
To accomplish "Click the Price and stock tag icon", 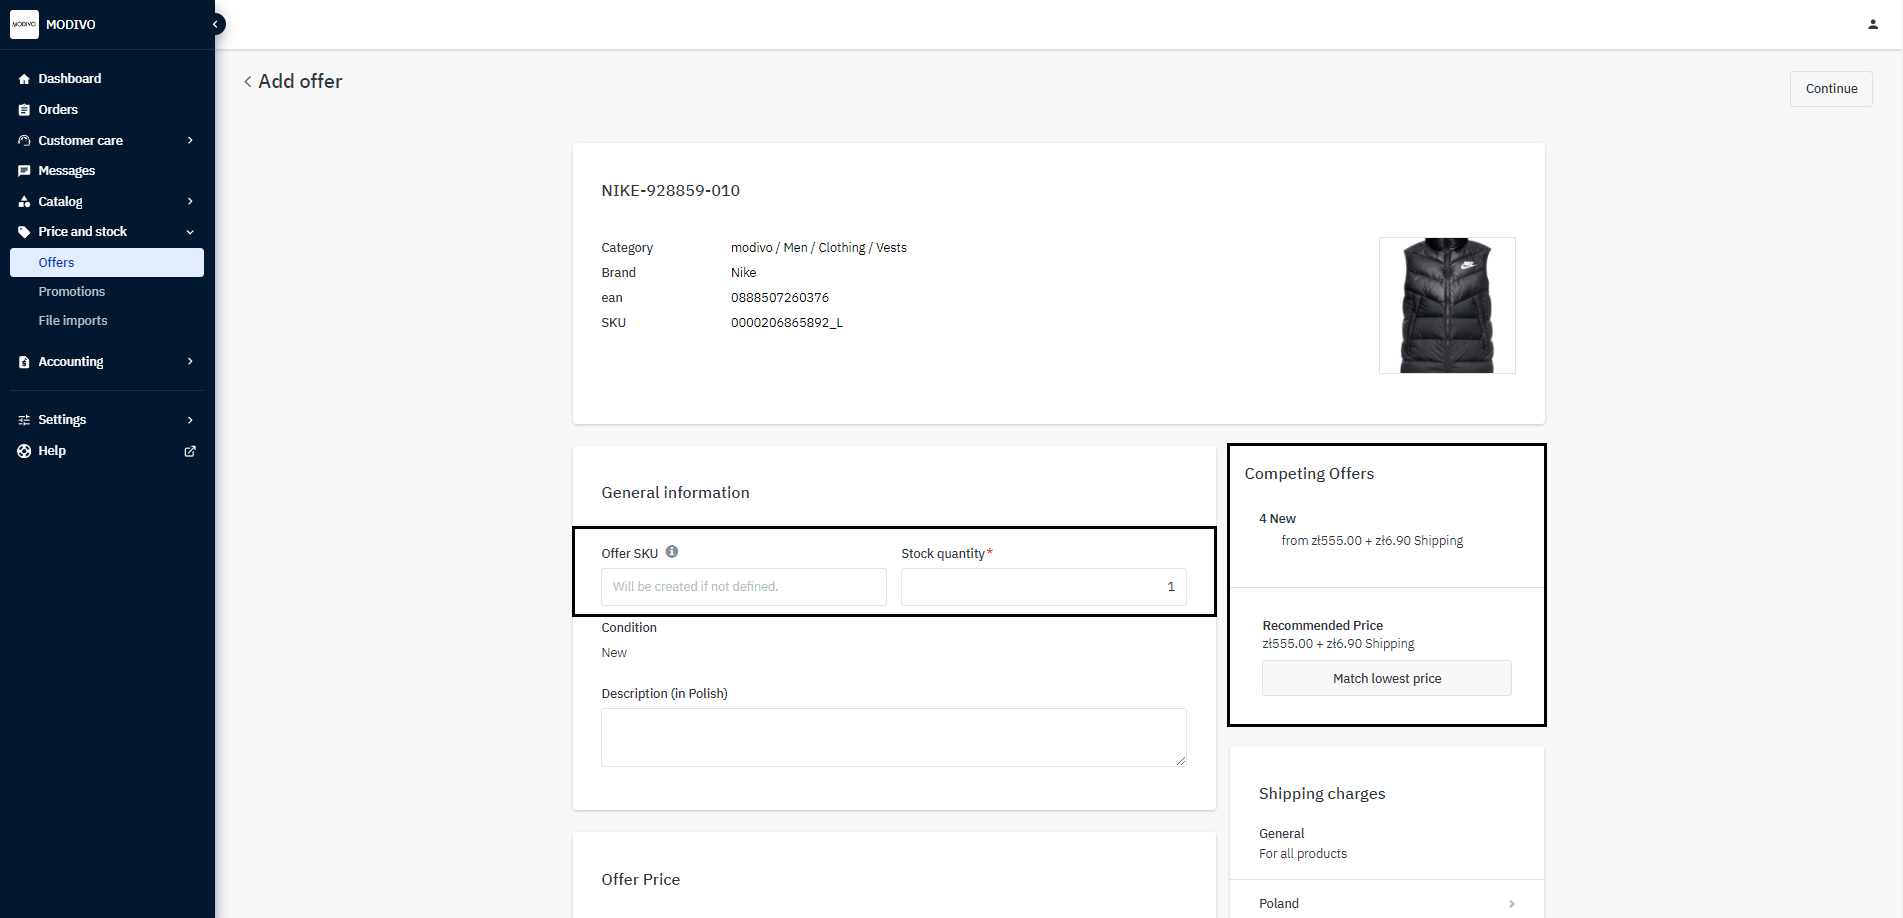I will pyautogui.click(x=24, y=232).
